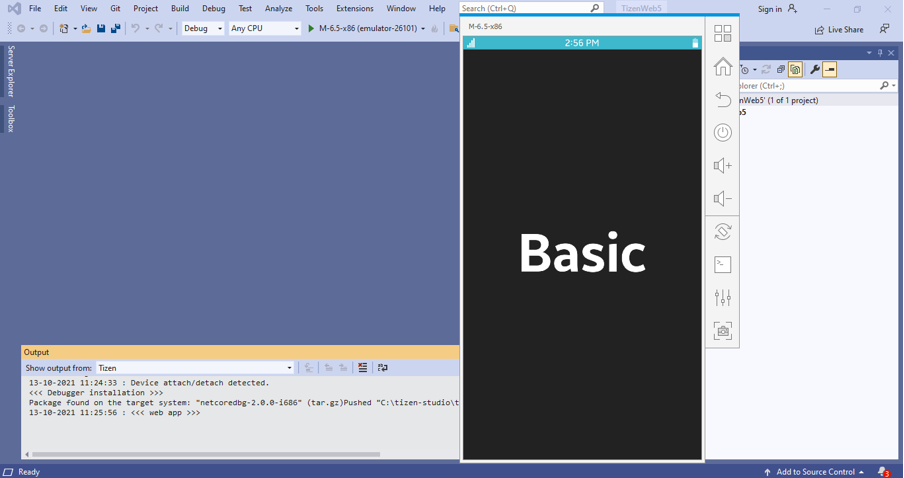Open the Show output from Tizen dropdown
Screen dimensions: 904x478
point(195,368)
